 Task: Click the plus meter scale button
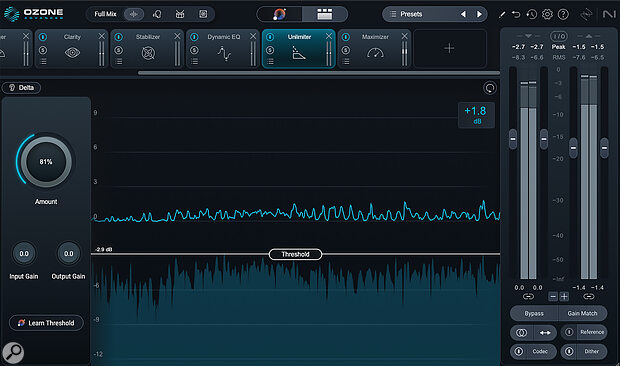coord(564,296)
